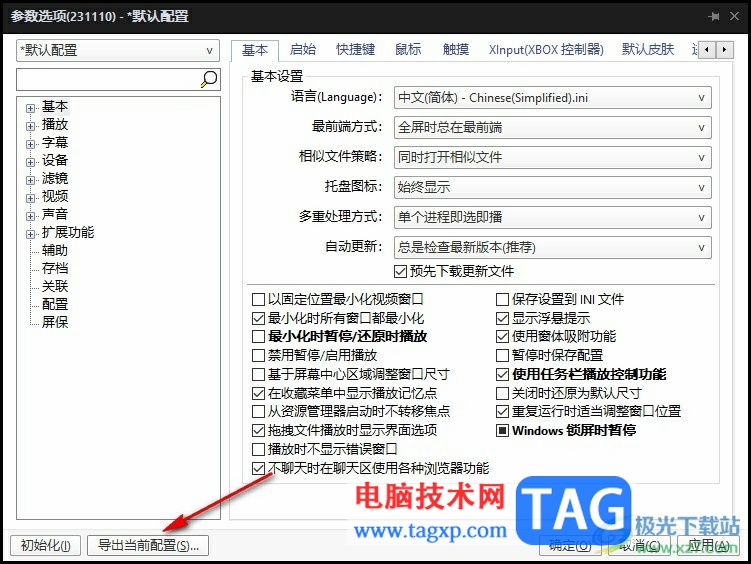The image size is (751, 564).
Task: Click the 应用(A) button
Action: [708, 545]
